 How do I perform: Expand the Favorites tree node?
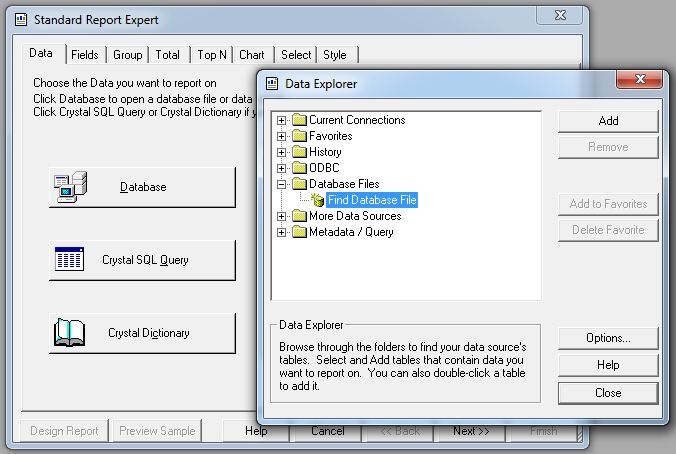pyautogui.click(x=282, y=136)
